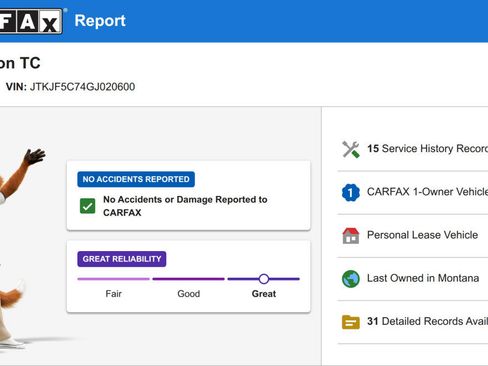Open the 31 Detailed Records Available row
The width and height of the screenshot is (488, 366).
(413, 322)
